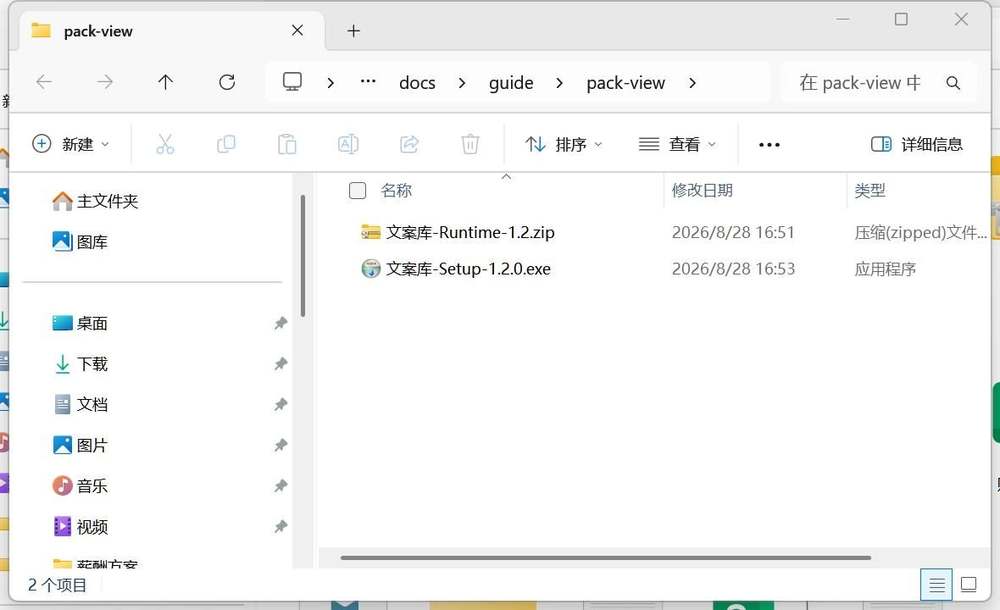1000x610 pixels.
Task: Unpin 下载 using its pin icon
Action: [x=281, y=364]
